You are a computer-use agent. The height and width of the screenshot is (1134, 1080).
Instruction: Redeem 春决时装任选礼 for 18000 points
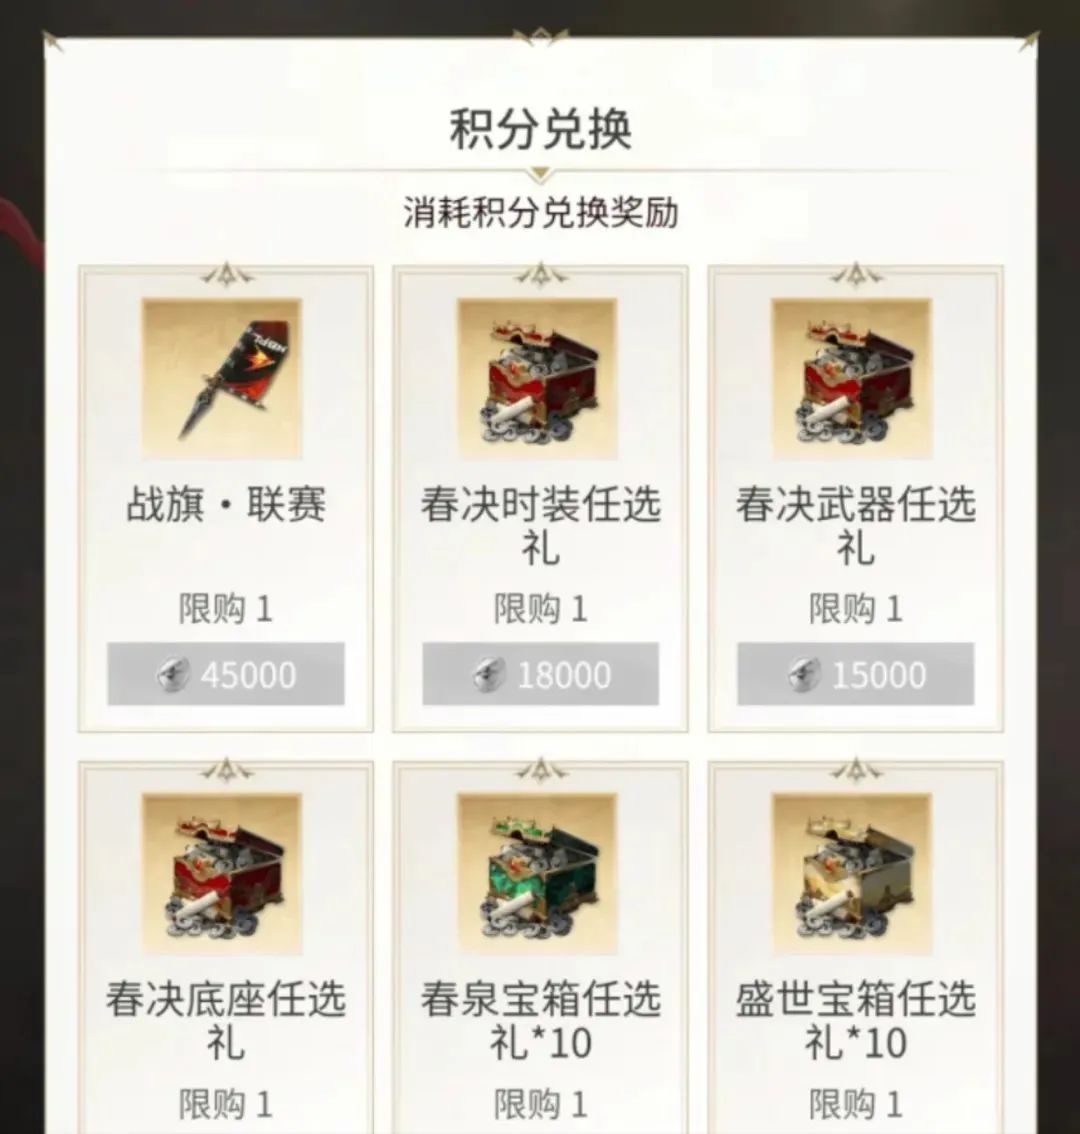540,673
